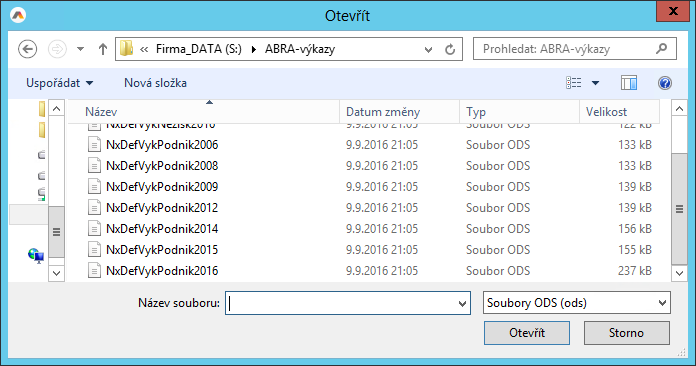Open the Soubory ODS file type dropdown

coord(577,303)
